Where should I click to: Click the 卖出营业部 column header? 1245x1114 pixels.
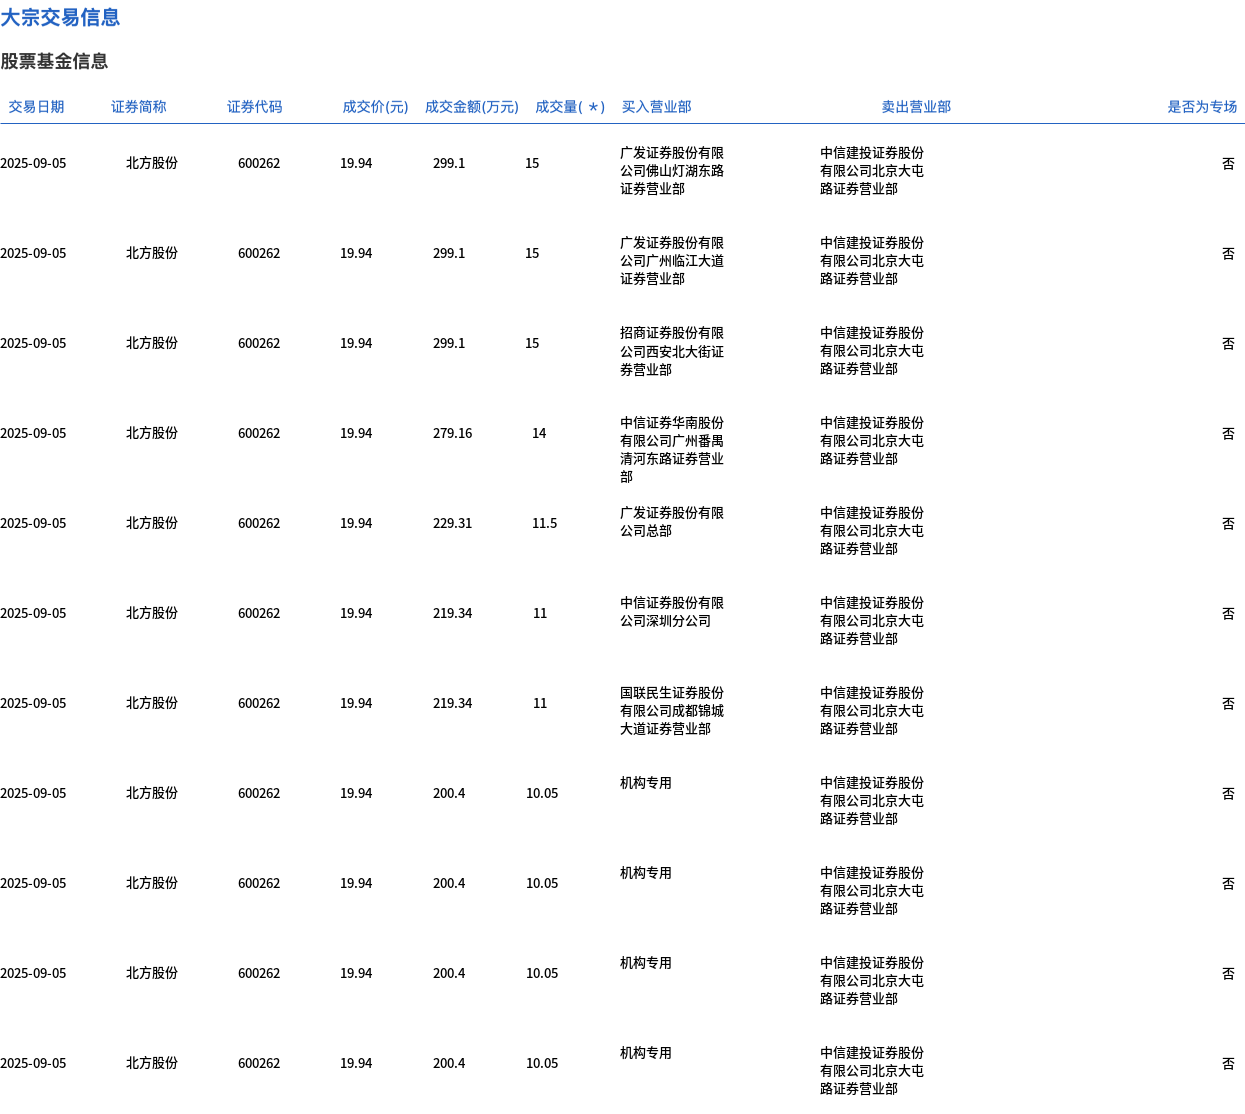(916, 107)
